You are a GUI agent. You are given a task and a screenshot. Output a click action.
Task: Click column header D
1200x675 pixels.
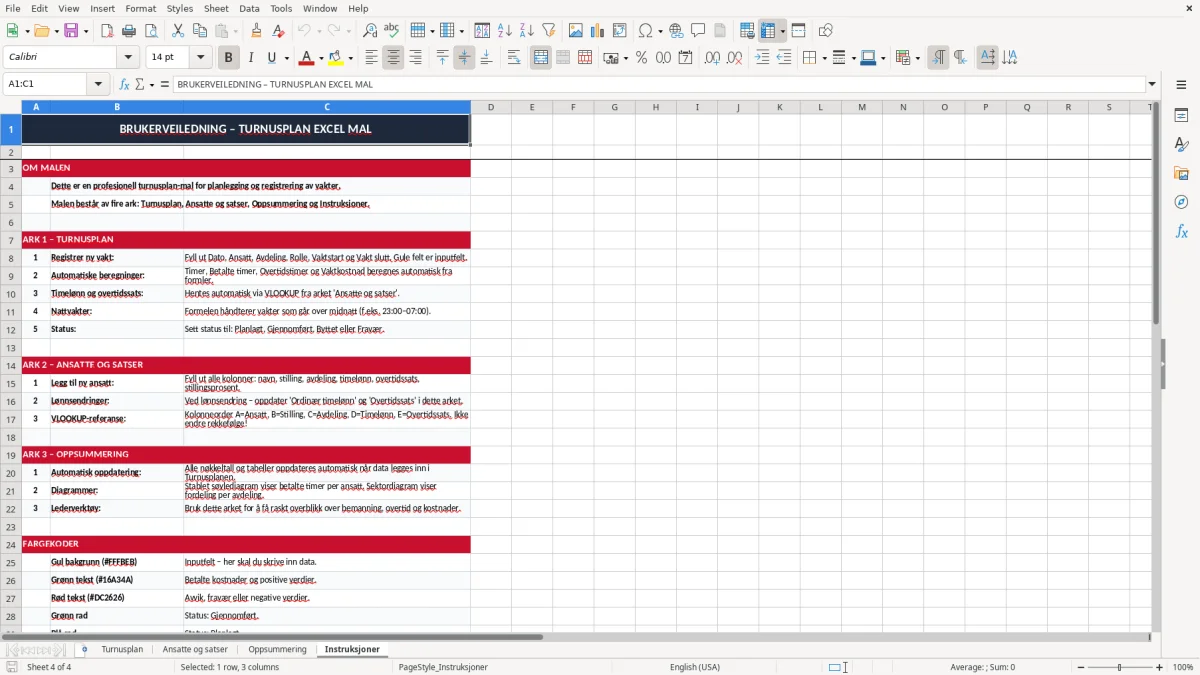[491, 107]
